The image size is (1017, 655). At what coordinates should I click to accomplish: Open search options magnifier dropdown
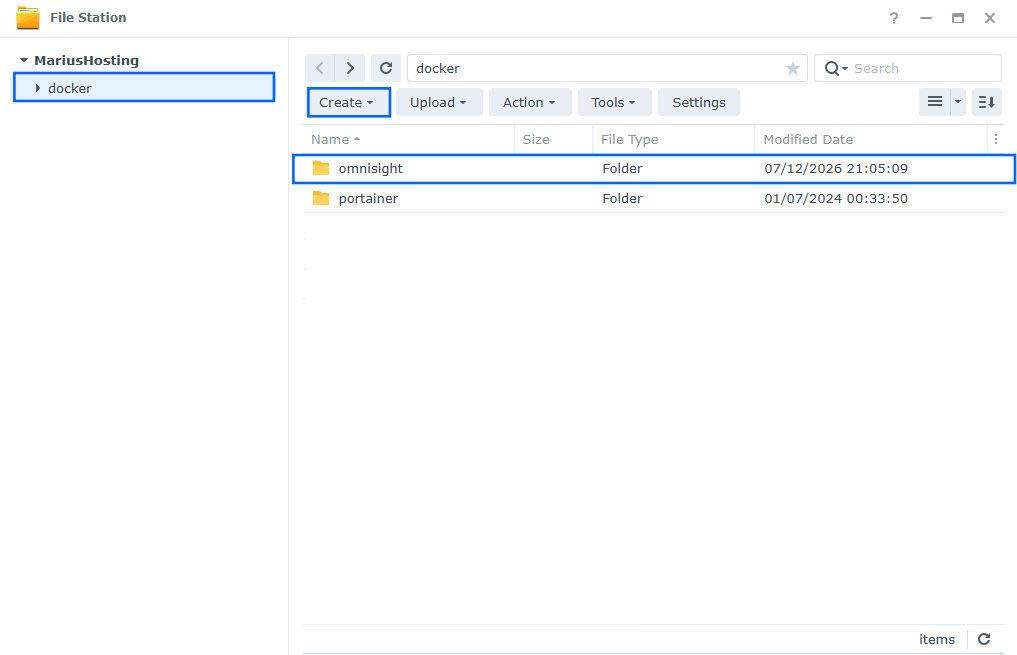pos(836,68)
